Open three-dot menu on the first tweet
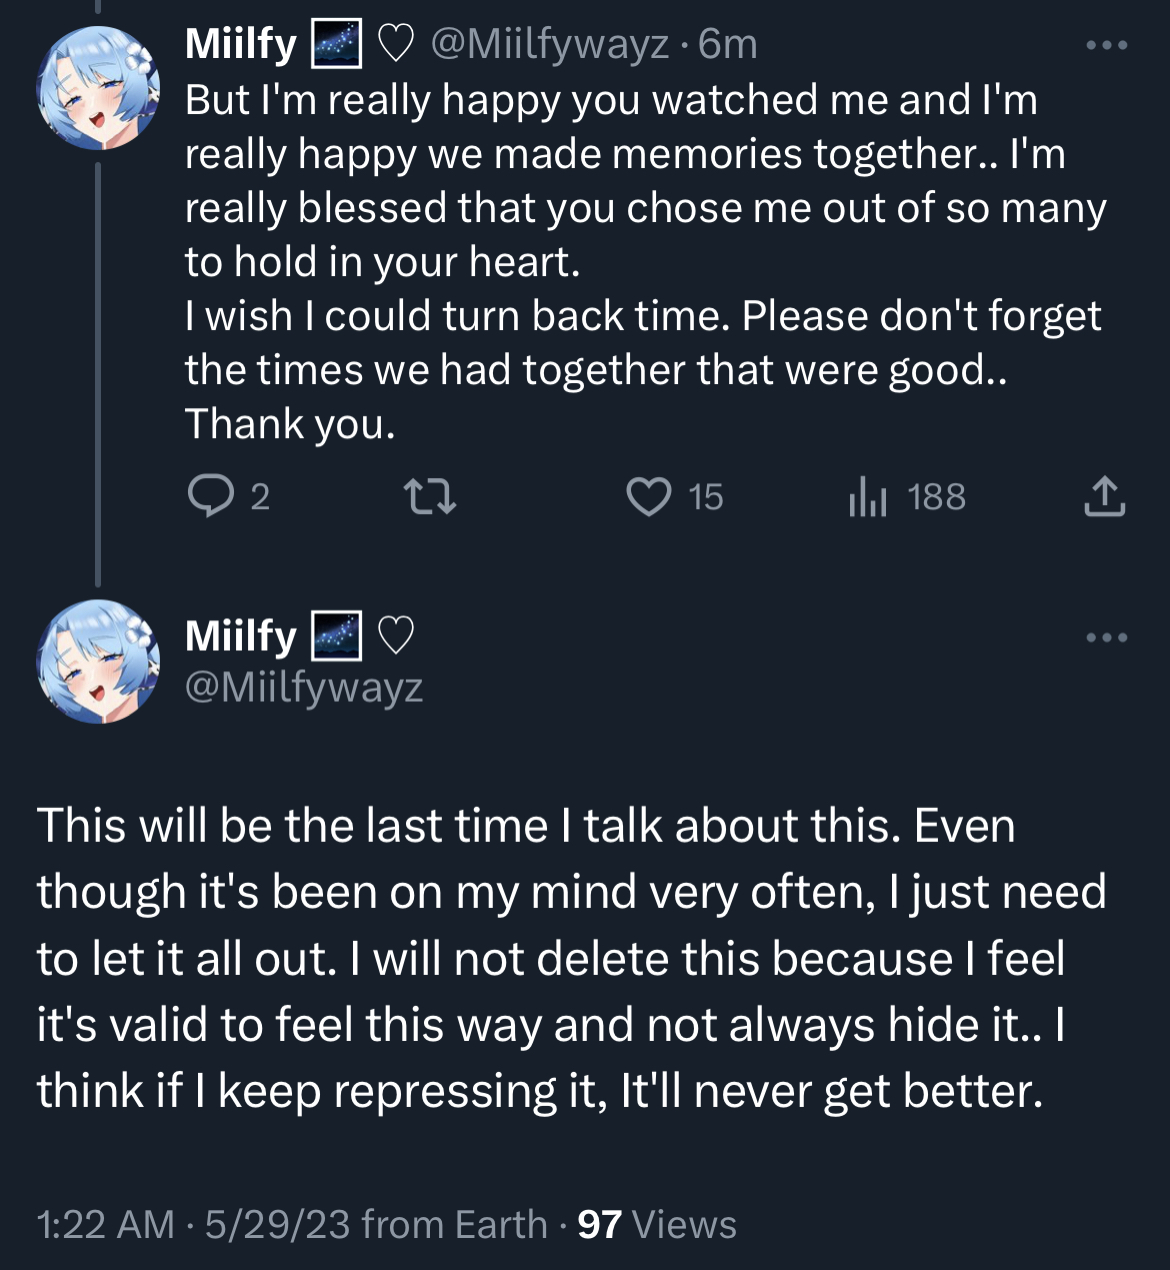This screenshot has height=1270, width=1170. click(x=1107, y=45)
